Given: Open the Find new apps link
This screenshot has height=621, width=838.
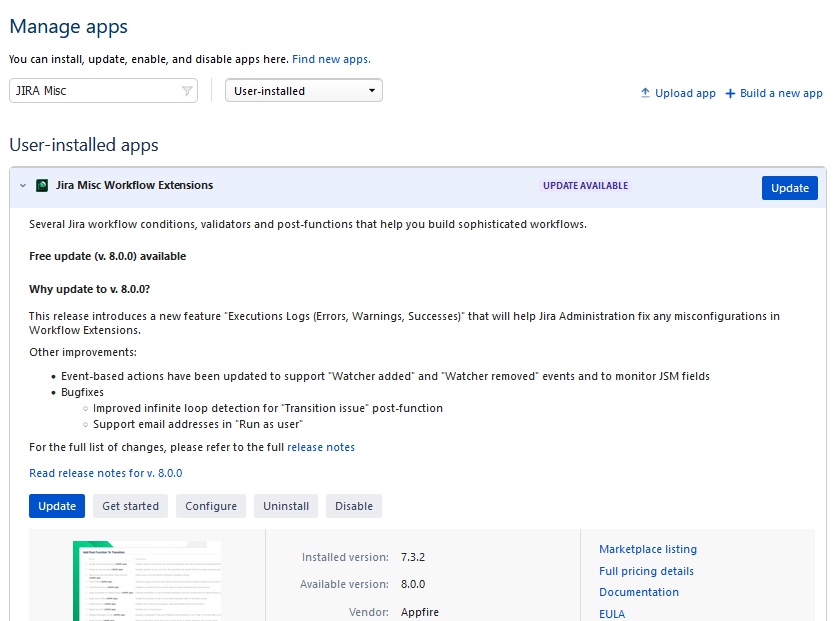Looking at the screenshot, I should click(x=331, y=59).
